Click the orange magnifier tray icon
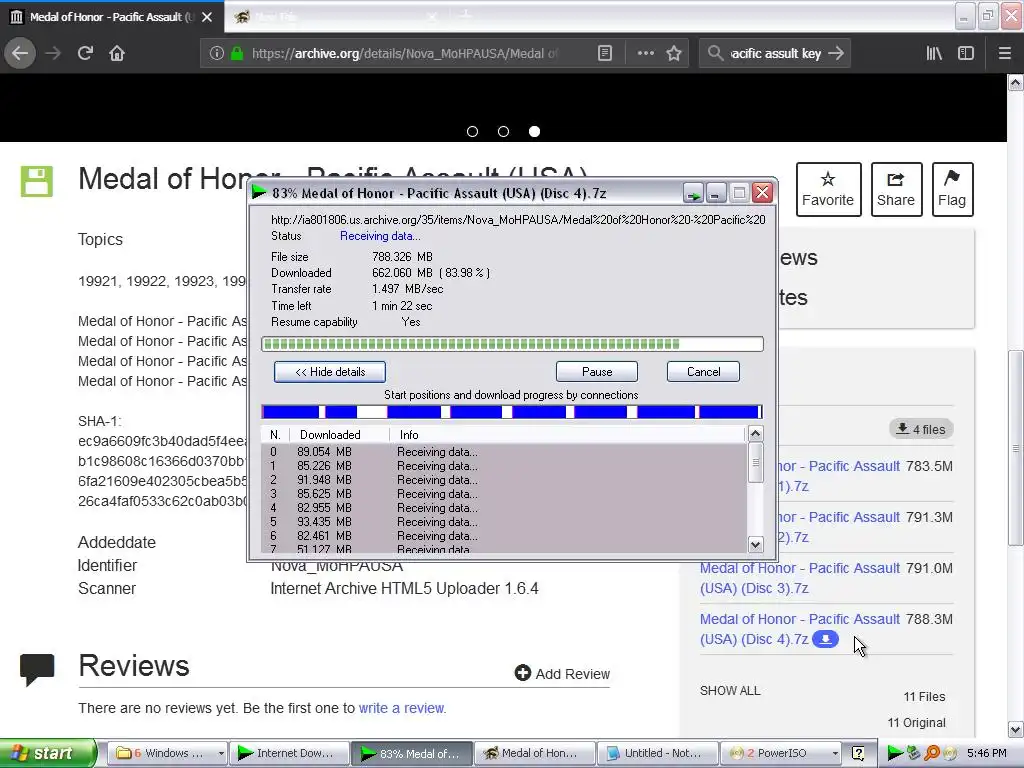Viewport: 1024px width, 768px height. [x=932, y=753]
